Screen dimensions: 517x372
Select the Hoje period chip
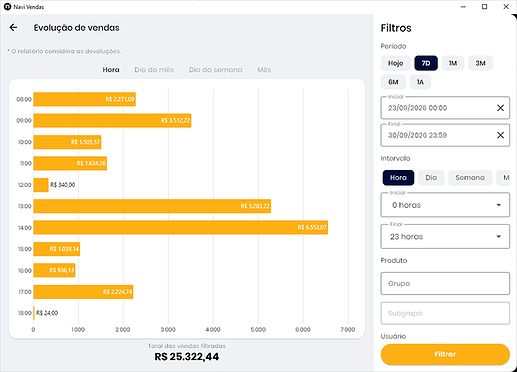[x=395, y=63]
